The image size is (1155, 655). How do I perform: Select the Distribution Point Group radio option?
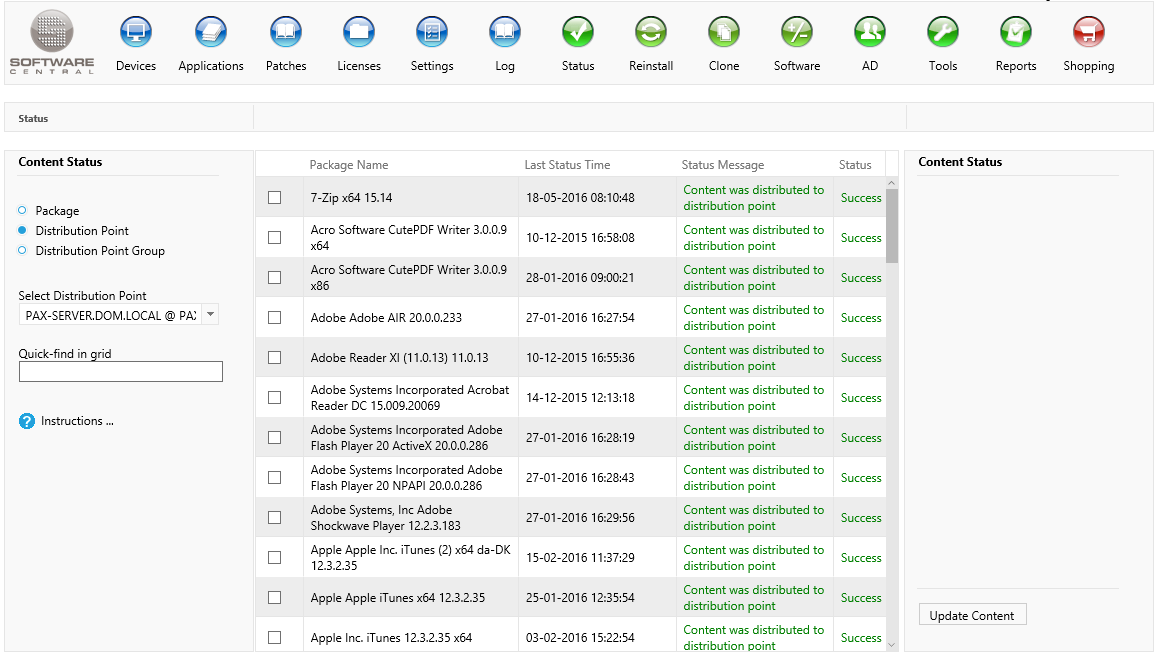tap(22, 251)
